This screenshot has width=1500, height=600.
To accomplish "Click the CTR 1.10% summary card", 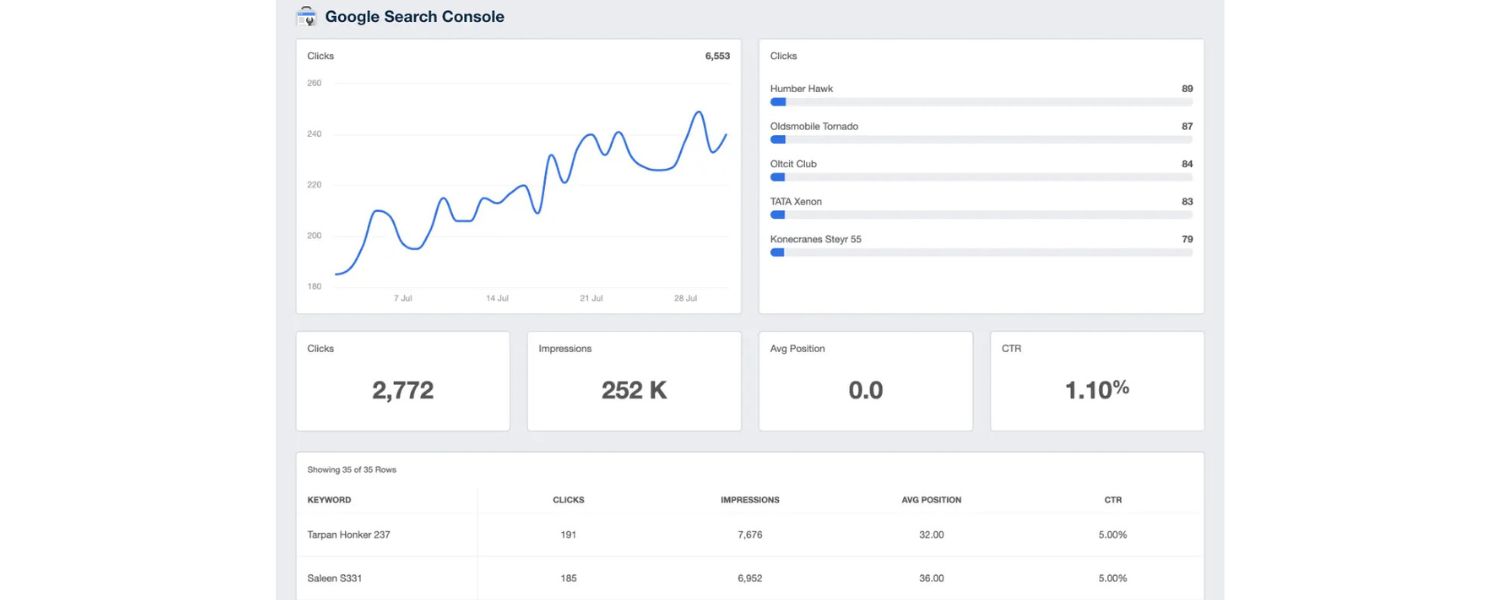I will tap(1097, 380).
